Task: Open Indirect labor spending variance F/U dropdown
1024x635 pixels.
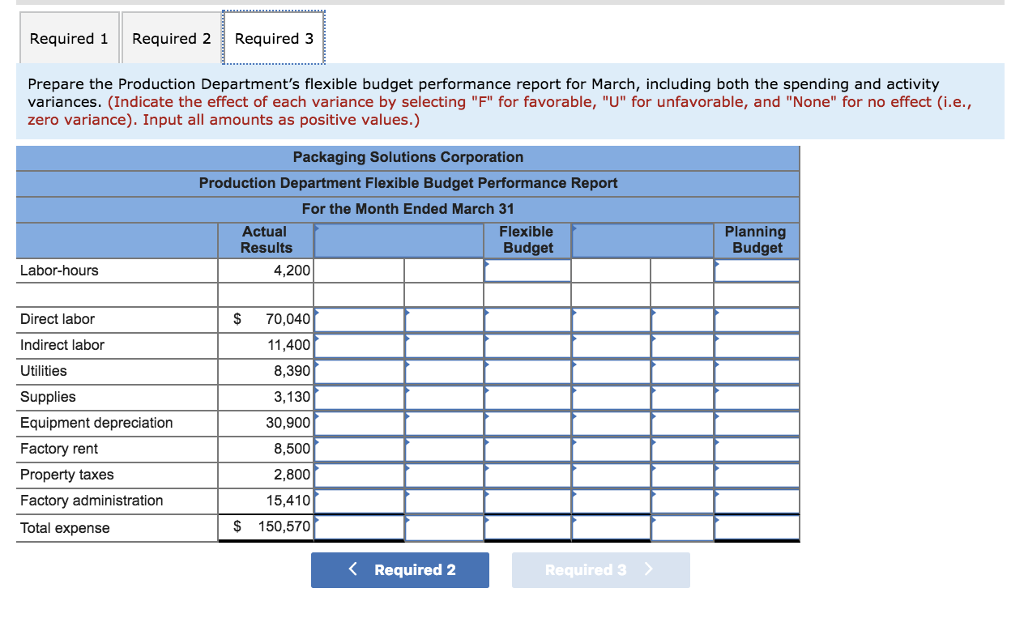Action: click(444, 346)
